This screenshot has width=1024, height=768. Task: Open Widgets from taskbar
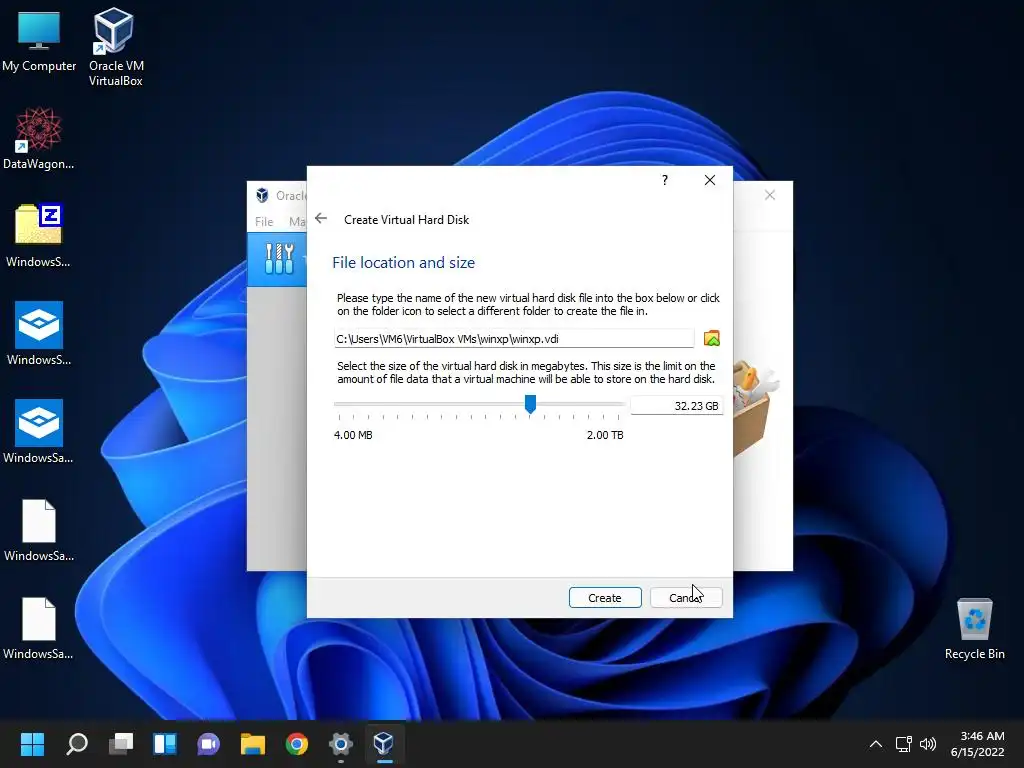165,744
